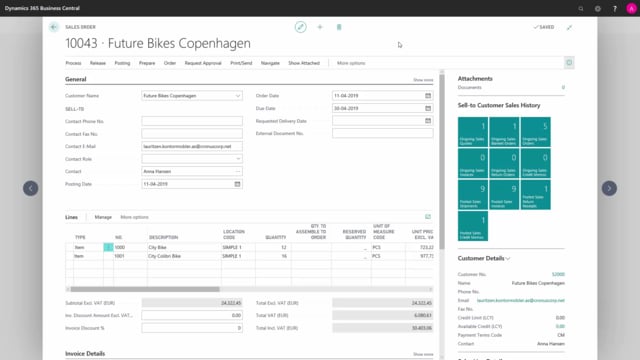Maximize the Lines section icon
Viewport: 640px width, 360px height.
(428, 217)
